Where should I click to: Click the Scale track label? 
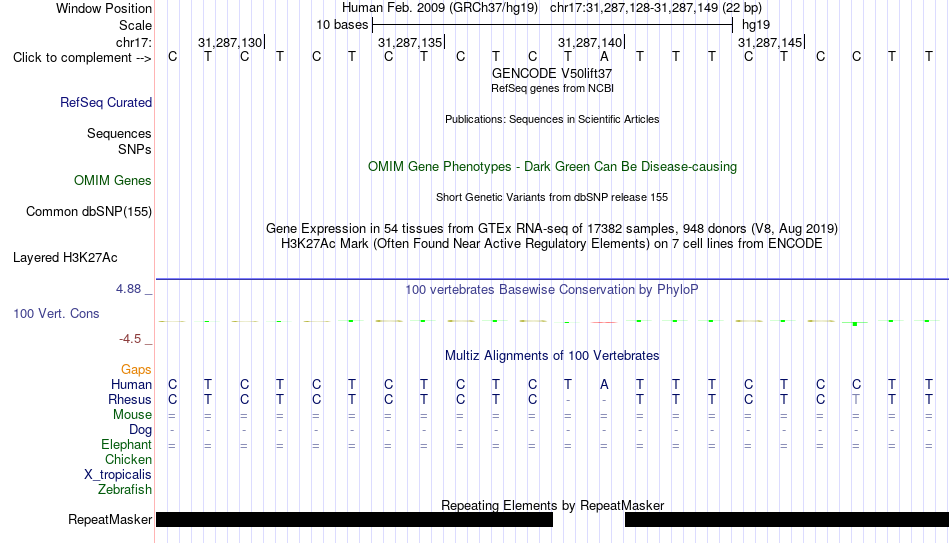tap(135, 25)
